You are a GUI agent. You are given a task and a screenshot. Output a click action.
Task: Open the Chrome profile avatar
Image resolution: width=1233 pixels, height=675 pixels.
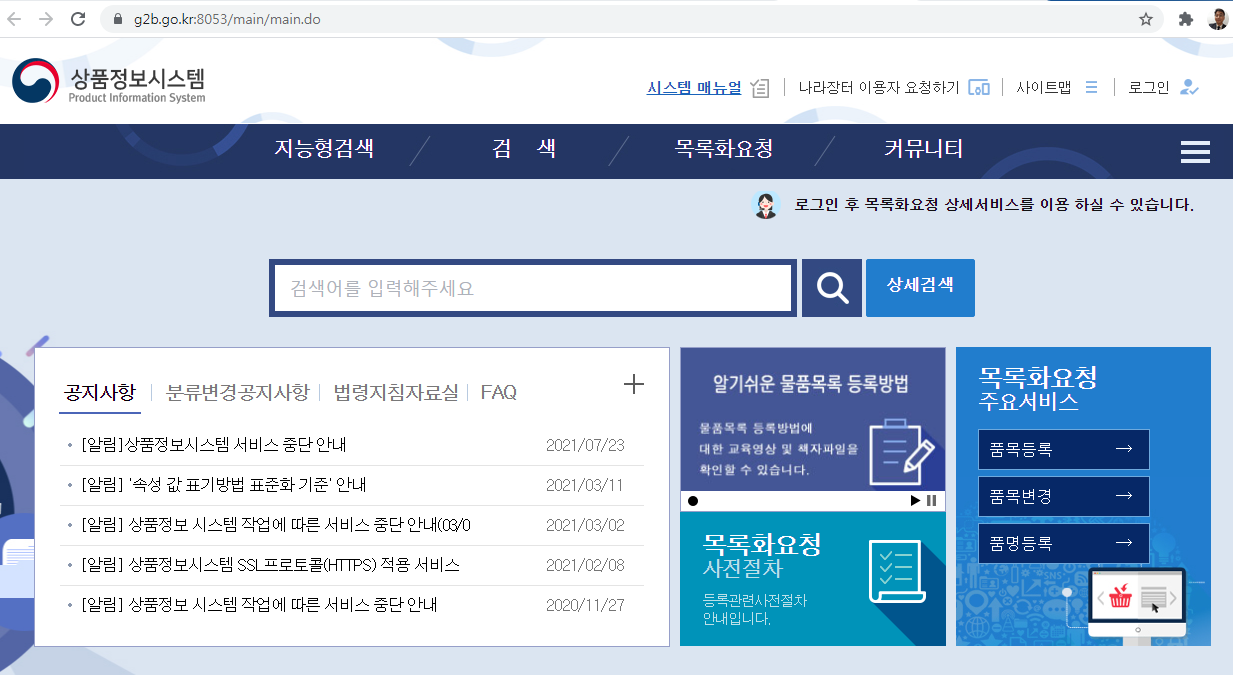point(1217,19)
